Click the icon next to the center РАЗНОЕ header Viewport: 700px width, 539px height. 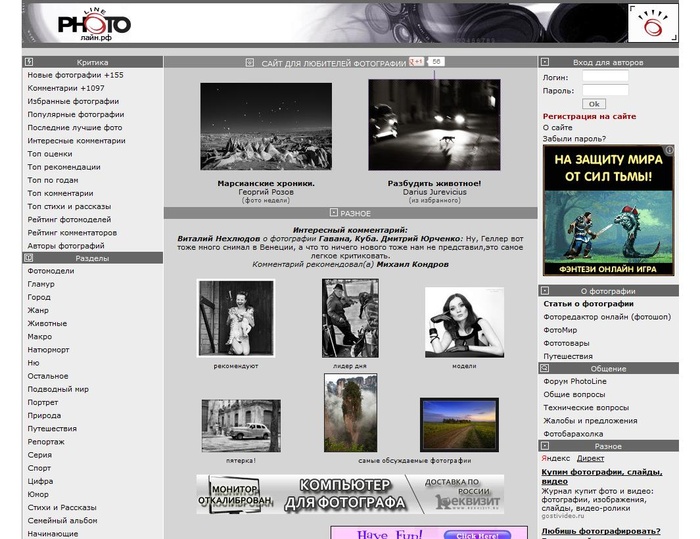click(333, 213)
